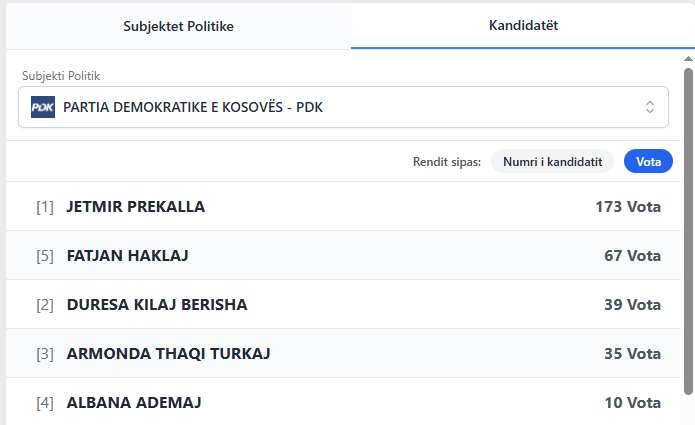695x425 pixels.
Task: Sort by Numri i kandidatit
Action: click(552, 161)
